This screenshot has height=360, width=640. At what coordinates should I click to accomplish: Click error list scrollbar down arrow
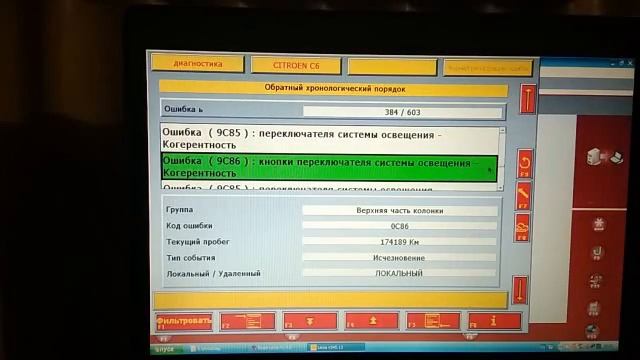point(501,188)
